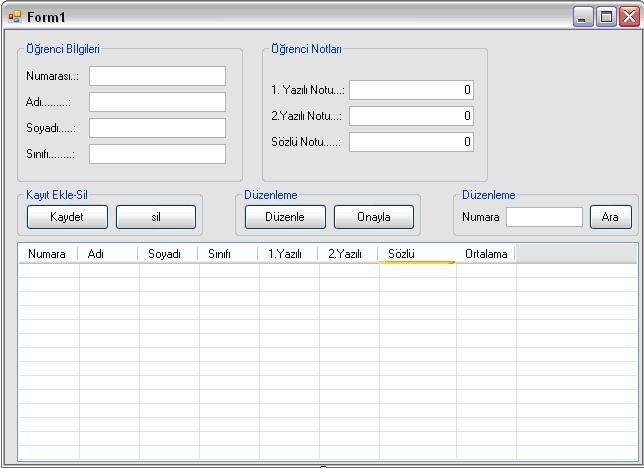Select the Sözlü Notu field

[x=411, y=142]
